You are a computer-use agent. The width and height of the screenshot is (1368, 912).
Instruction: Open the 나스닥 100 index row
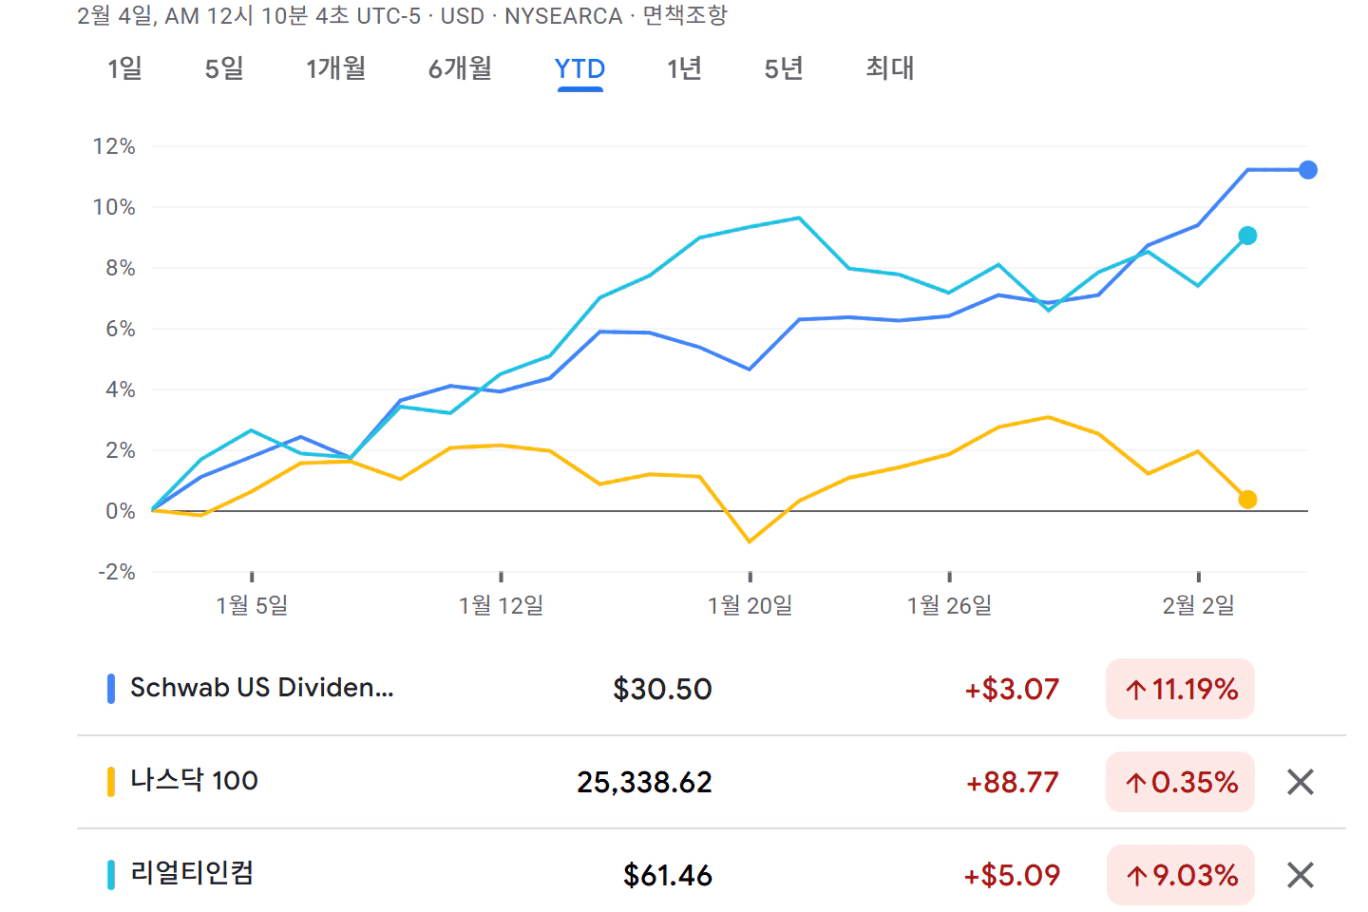click(x=194, y=781)
